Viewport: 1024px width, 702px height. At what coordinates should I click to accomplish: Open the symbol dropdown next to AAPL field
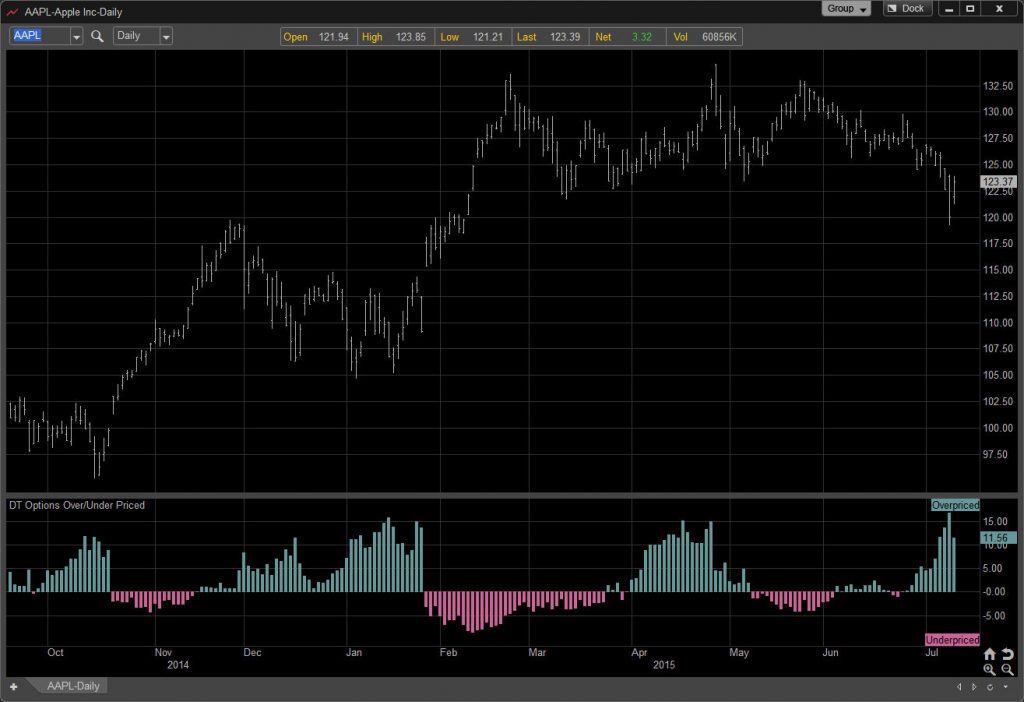[x=74, y=36]
